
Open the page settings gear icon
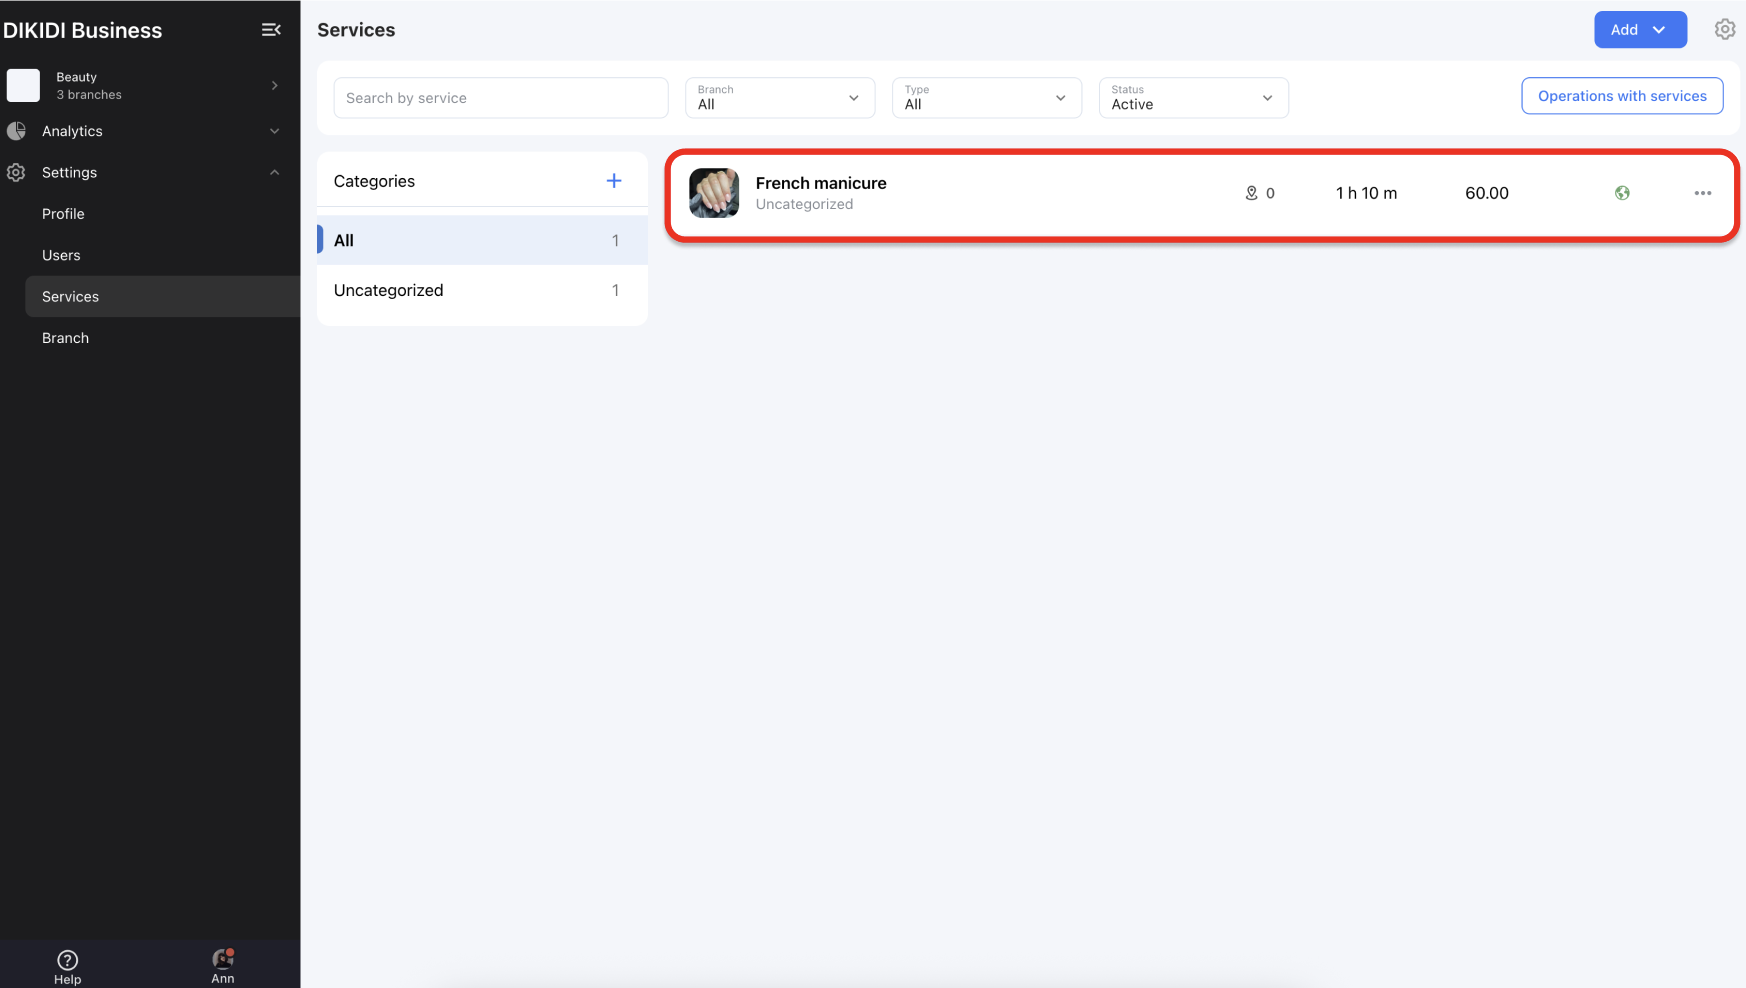1724,30
